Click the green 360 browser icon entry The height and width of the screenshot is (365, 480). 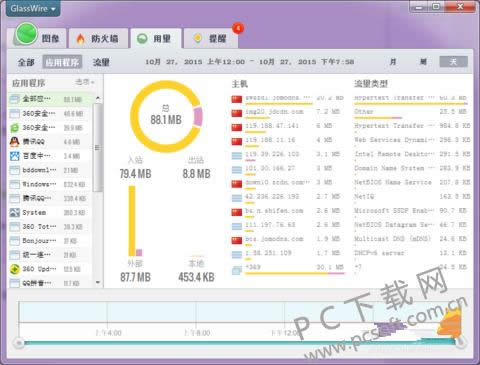click(x=14, y=128)
